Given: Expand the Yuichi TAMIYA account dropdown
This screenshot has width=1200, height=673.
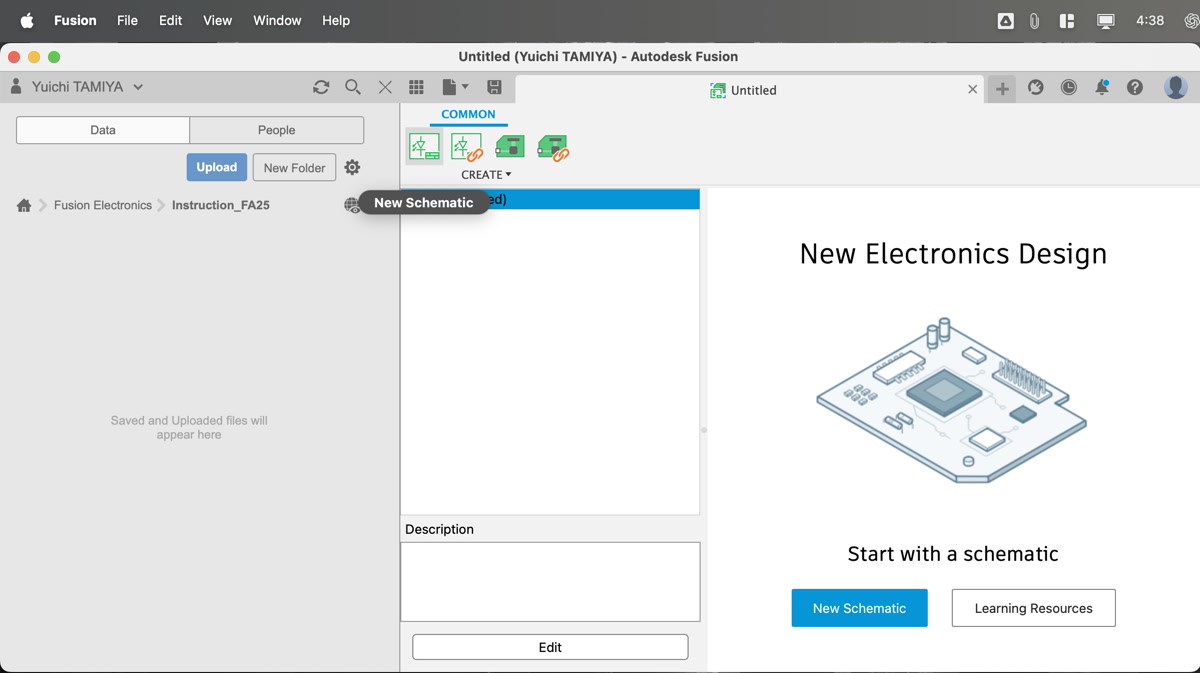Looking at the screenshot, I should [138, 87].
